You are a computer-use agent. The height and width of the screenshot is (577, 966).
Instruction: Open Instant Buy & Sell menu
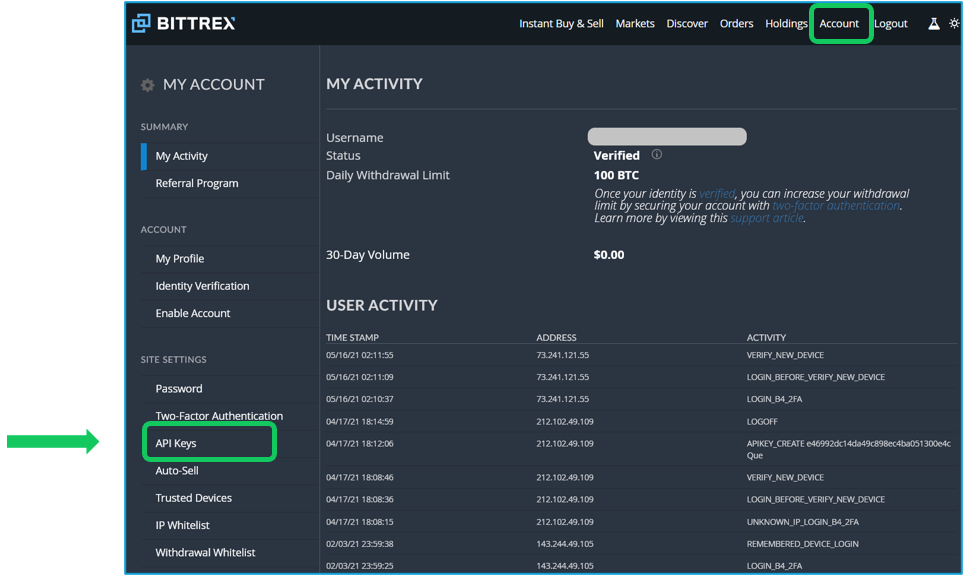coord(561,23)
